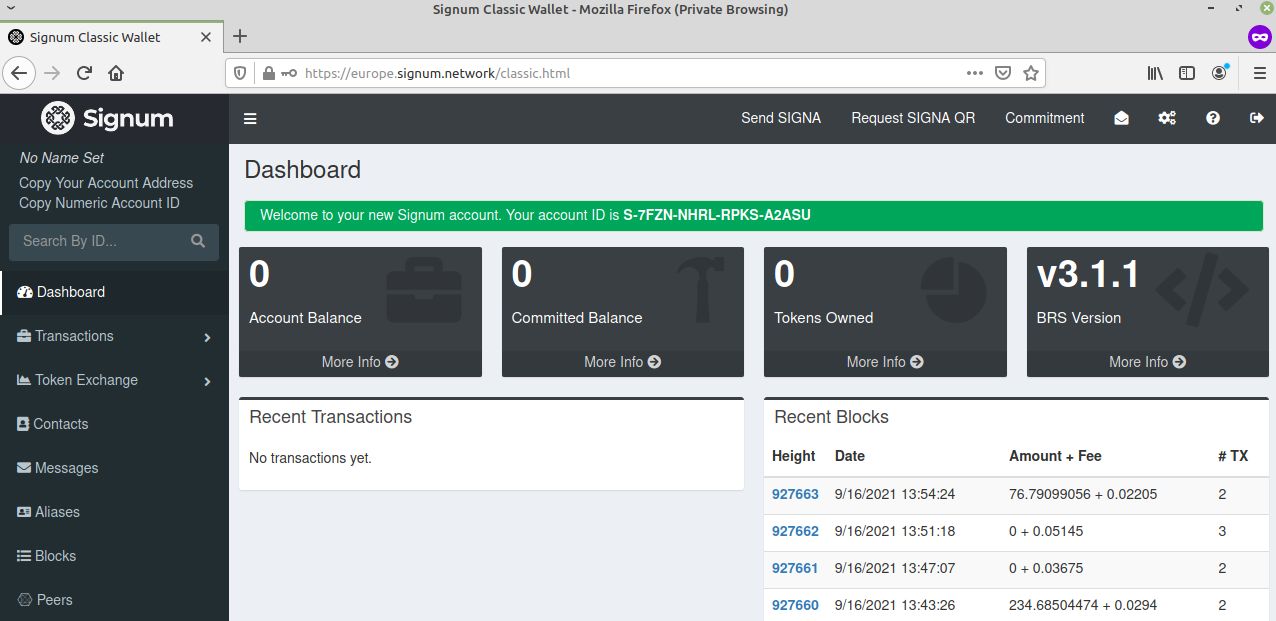The width and height of the screenshot is (1276, 621).
Task: Bookmark this page with star icon
Action: (1031, 73)
